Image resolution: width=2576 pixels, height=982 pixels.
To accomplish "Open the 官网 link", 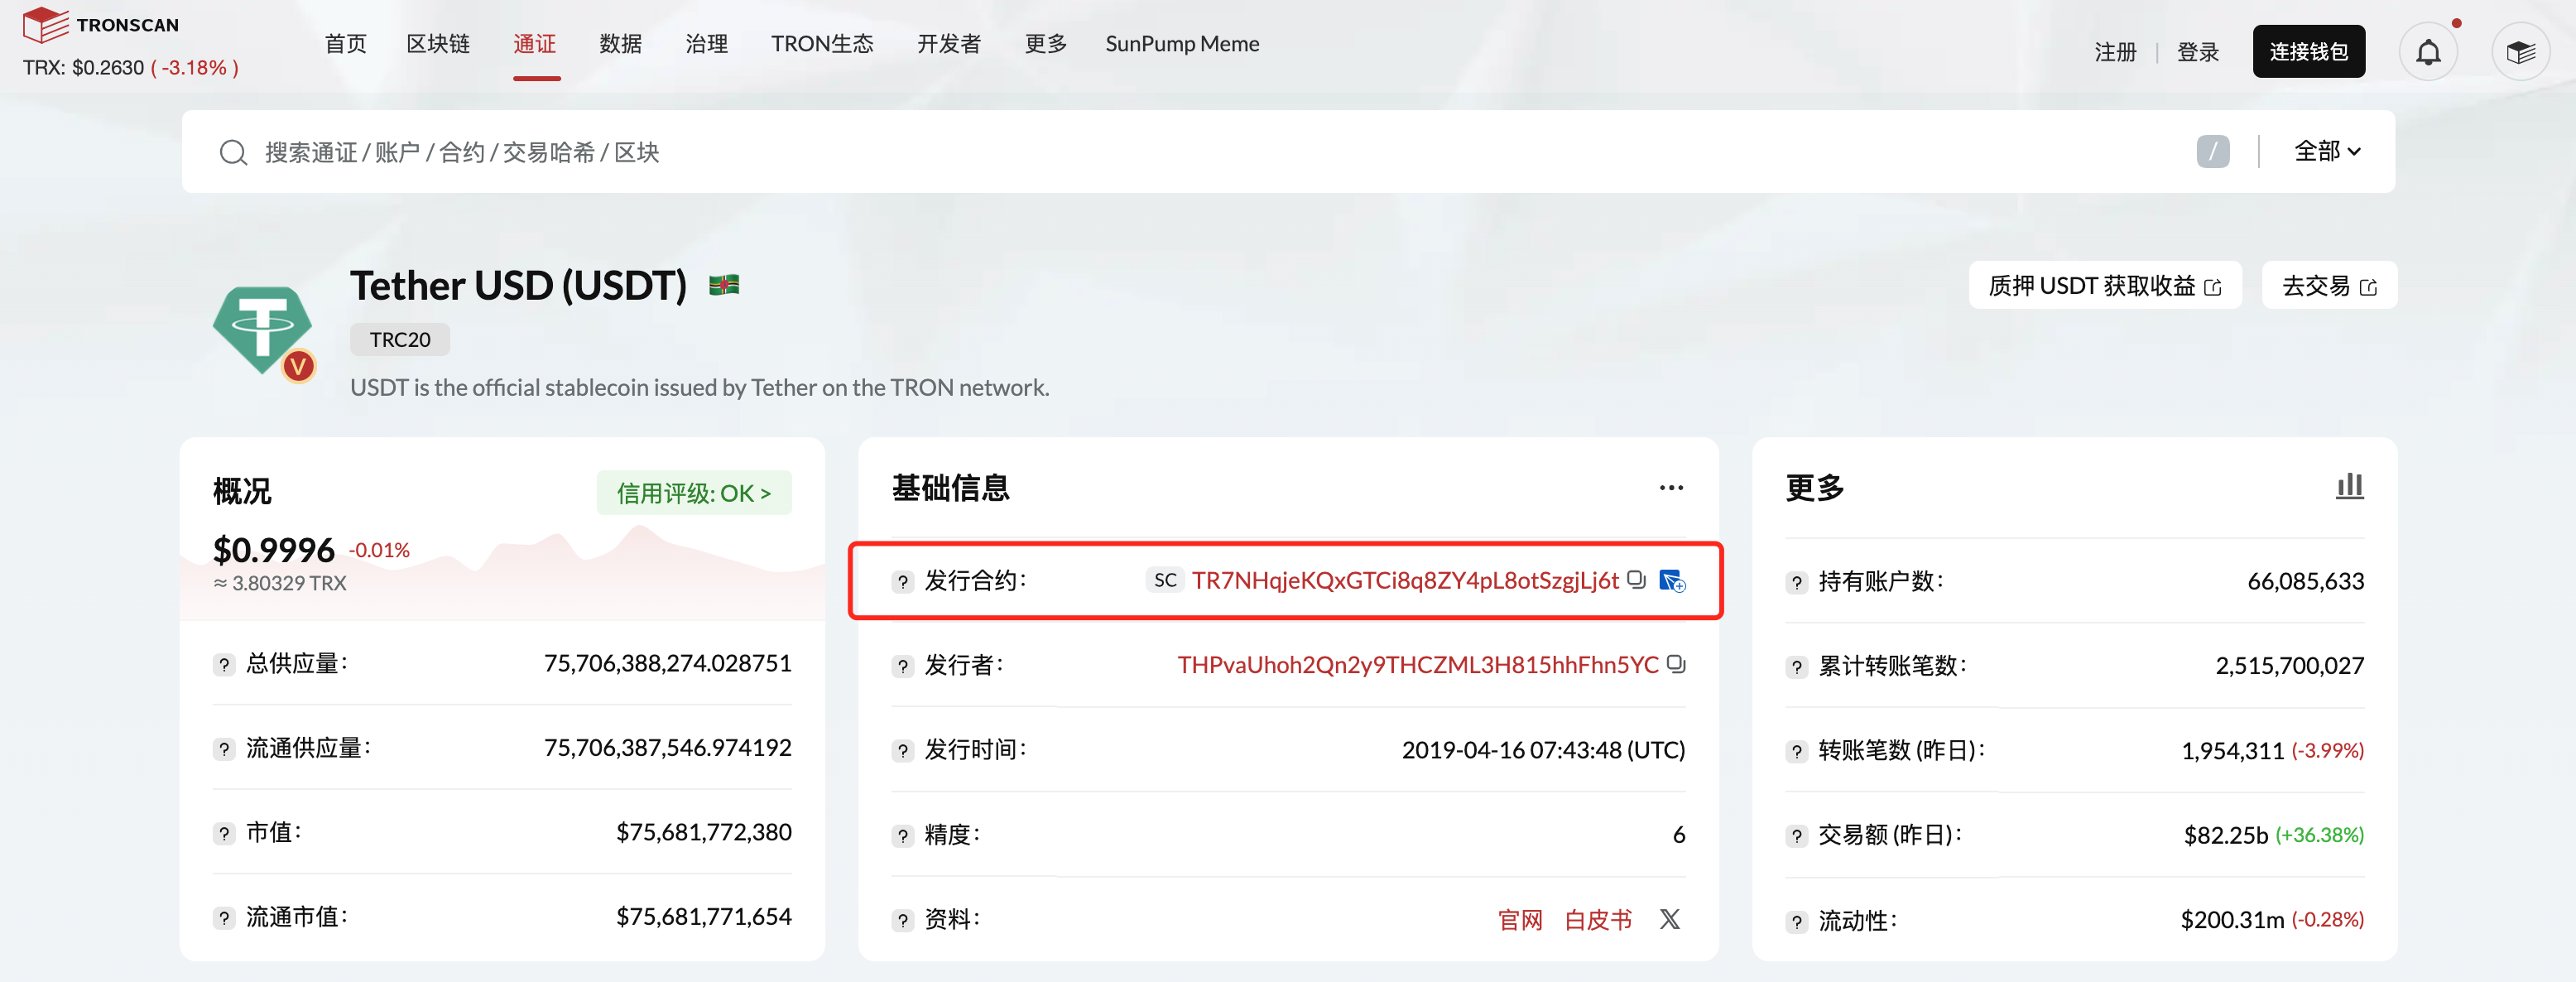I will 1520,920.
